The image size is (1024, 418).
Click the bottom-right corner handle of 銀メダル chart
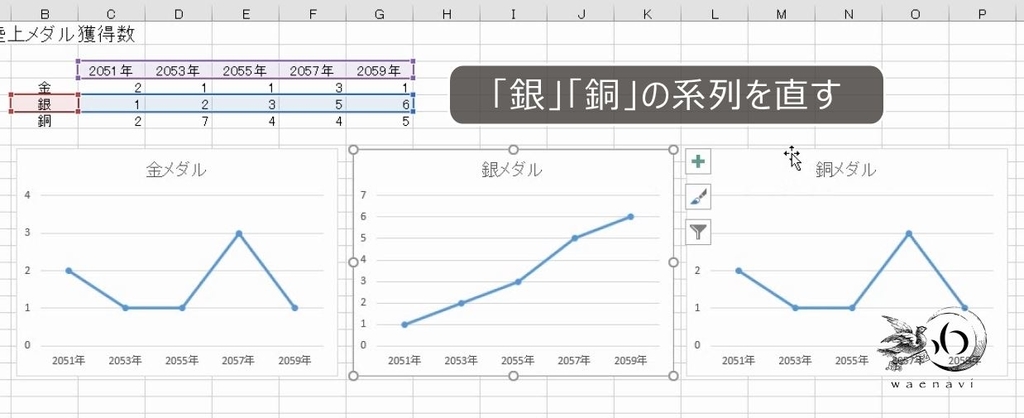(x=673, y=376)
